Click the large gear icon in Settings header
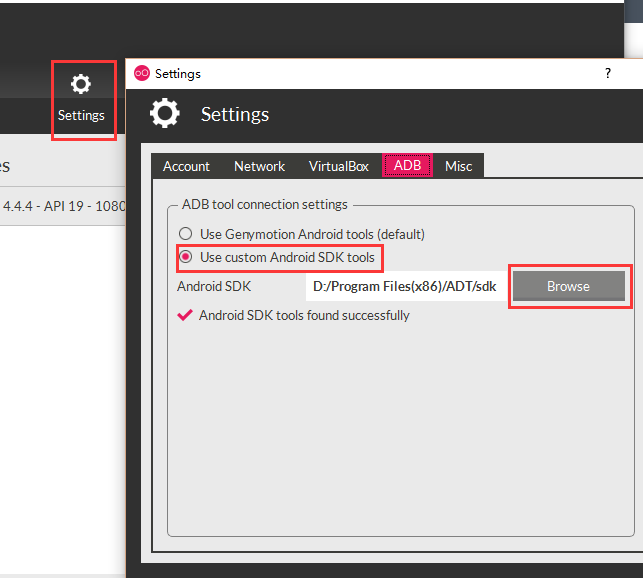643x578 pixels. 164,113
